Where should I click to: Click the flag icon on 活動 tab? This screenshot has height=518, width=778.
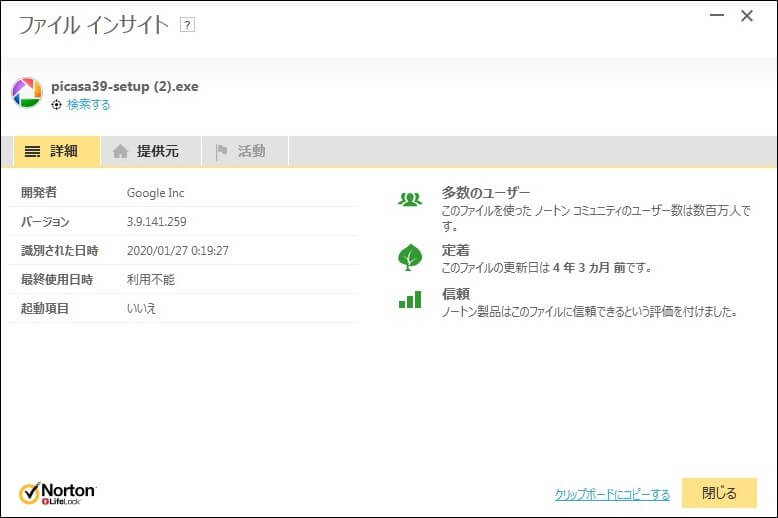(221, 151)
